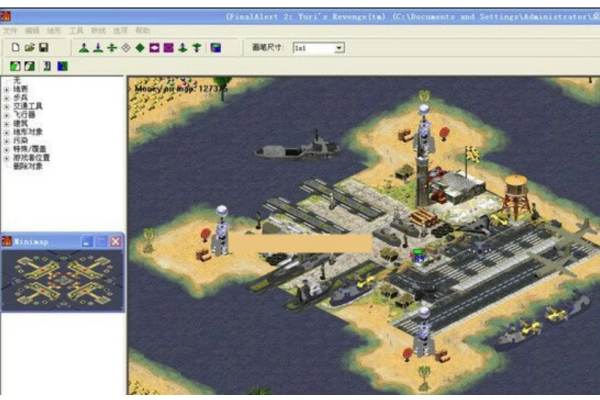Open the 画笔尺寸 brush size dropdown

339,48
